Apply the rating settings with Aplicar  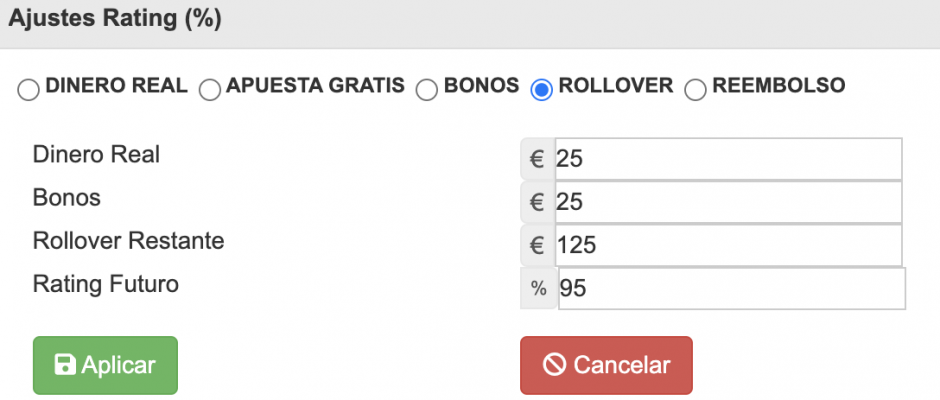click(106, 365)
